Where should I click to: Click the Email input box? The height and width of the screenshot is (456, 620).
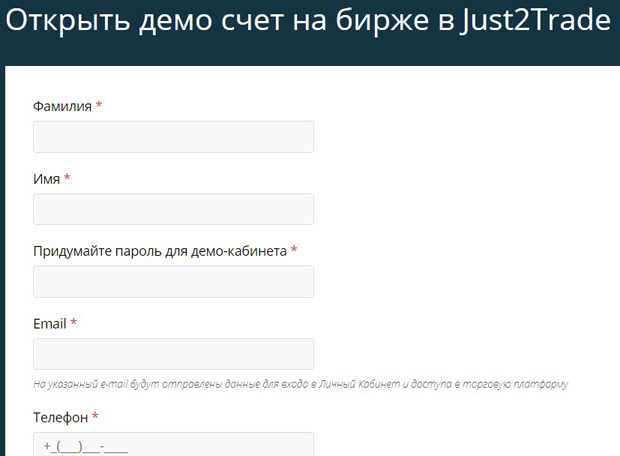point(173,354)
